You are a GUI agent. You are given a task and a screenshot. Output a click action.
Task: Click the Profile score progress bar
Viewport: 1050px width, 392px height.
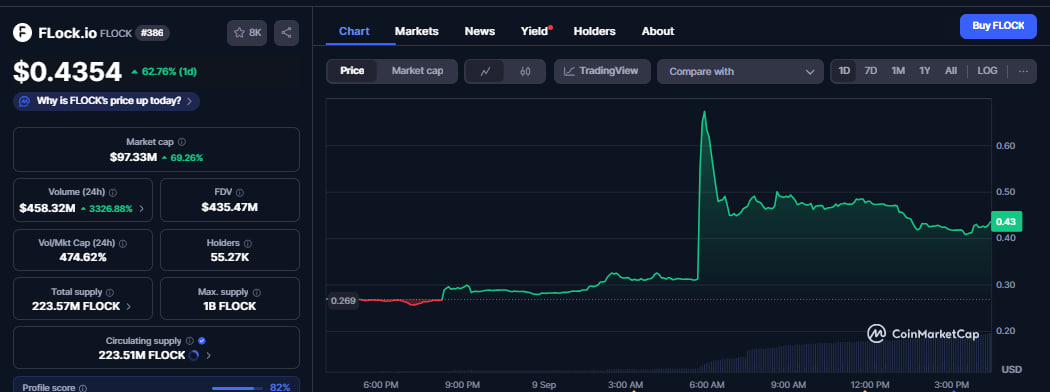point(238,388)
